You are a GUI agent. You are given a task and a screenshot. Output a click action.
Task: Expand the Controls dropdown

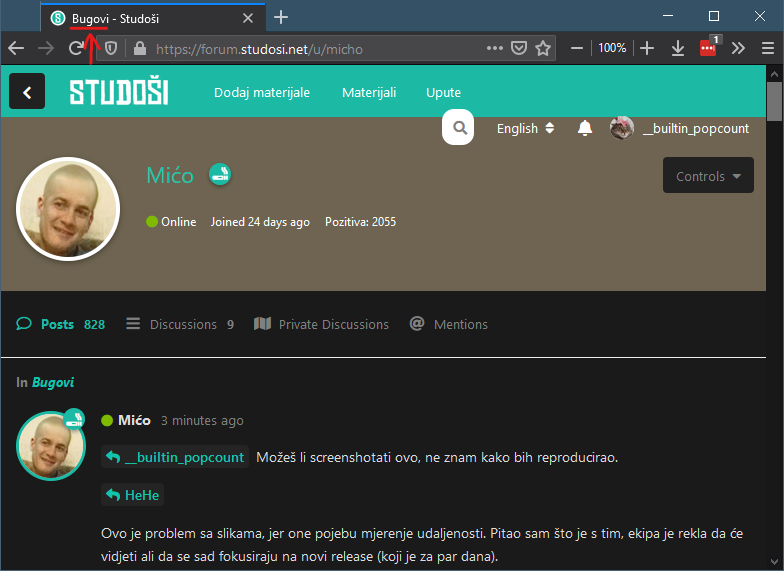click(x=708, y=176)
